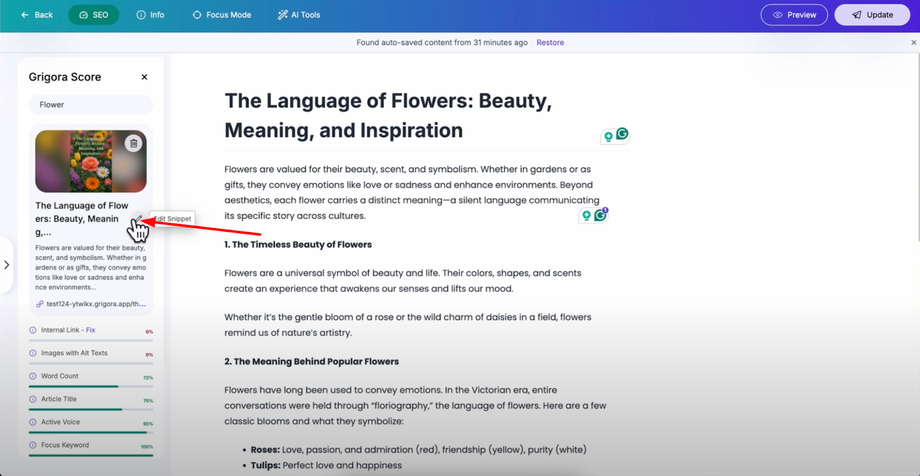Click the Images with Alt Texts info icon
The width and height of the screenshot is (920, 476).
pyautogui.click(x=33, y=353)
